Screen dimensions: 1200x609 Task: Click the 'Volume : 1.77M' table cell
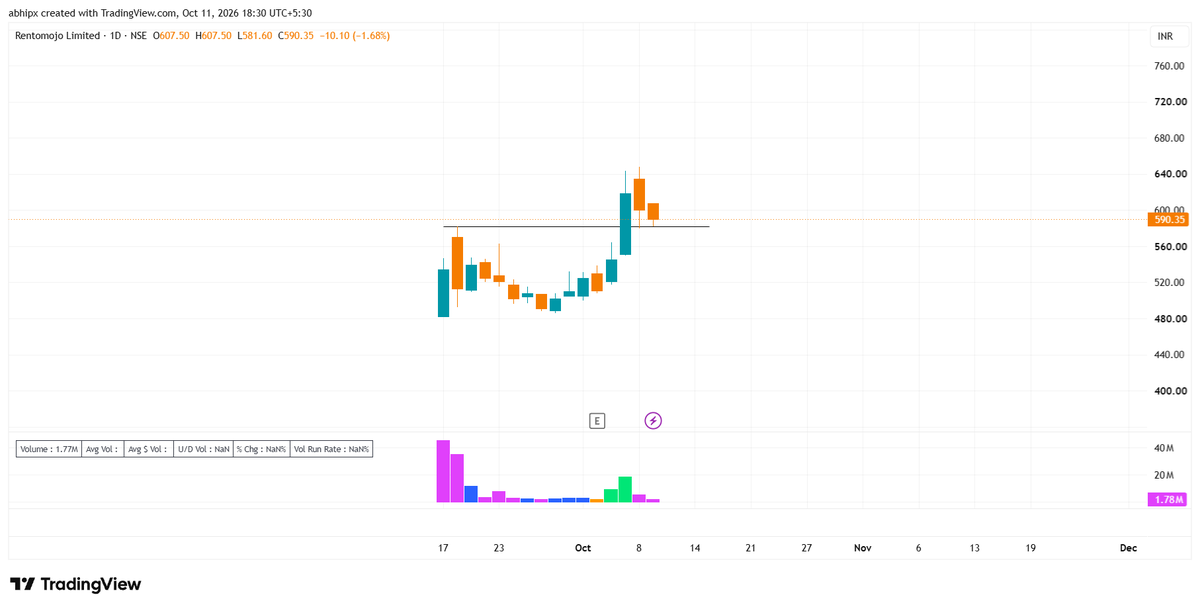tap(49, 449)
